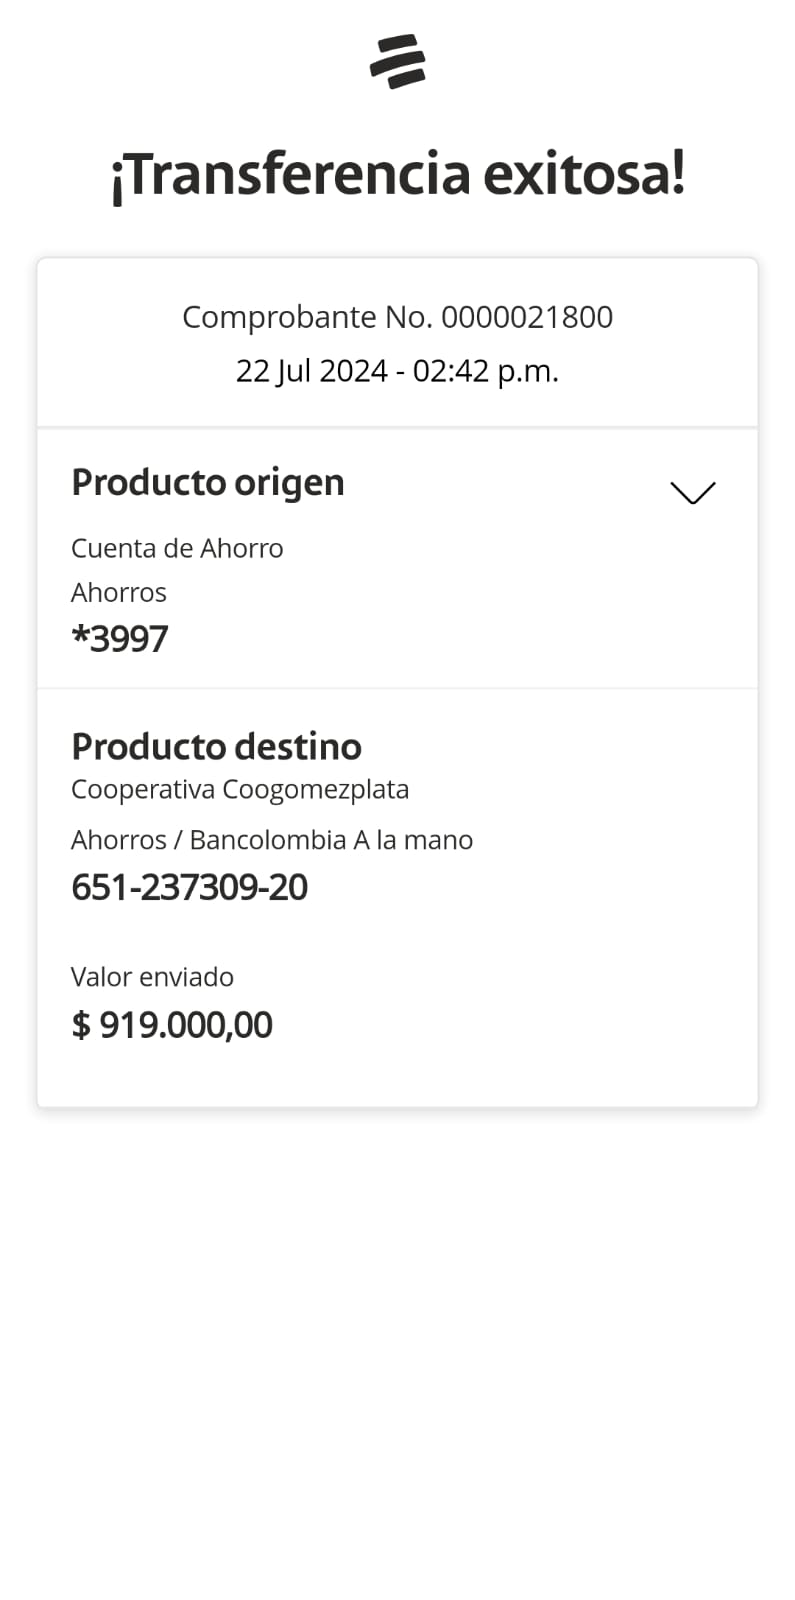Click the word Transferencia in the heading
795x1600 pixels.
click(291, 174)
